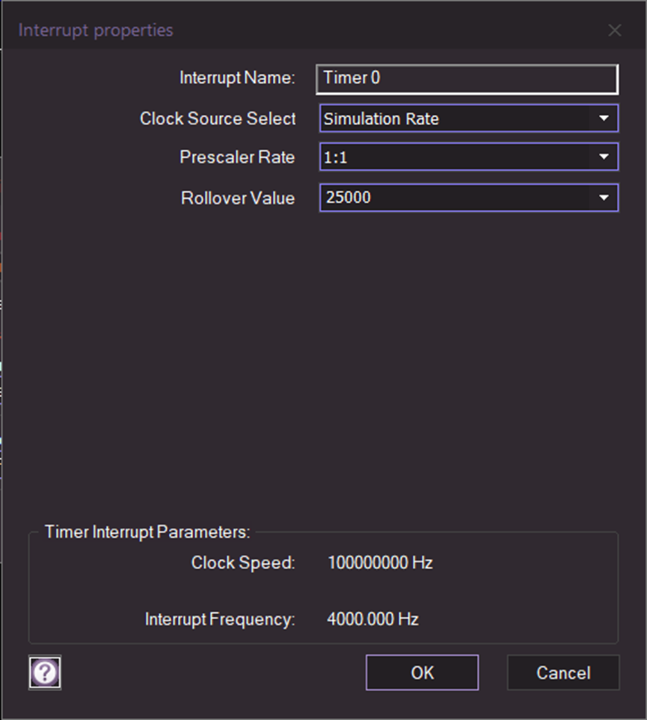Click the Rollover Value label
The height and width of the screenshot is (720, 647).
click(x=238, y=198)
